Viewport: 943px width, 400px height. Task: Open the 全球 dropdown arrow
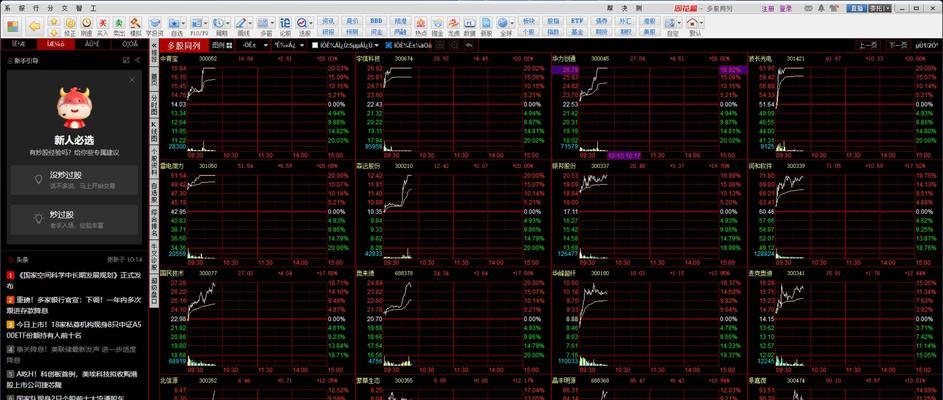point(513,22)
